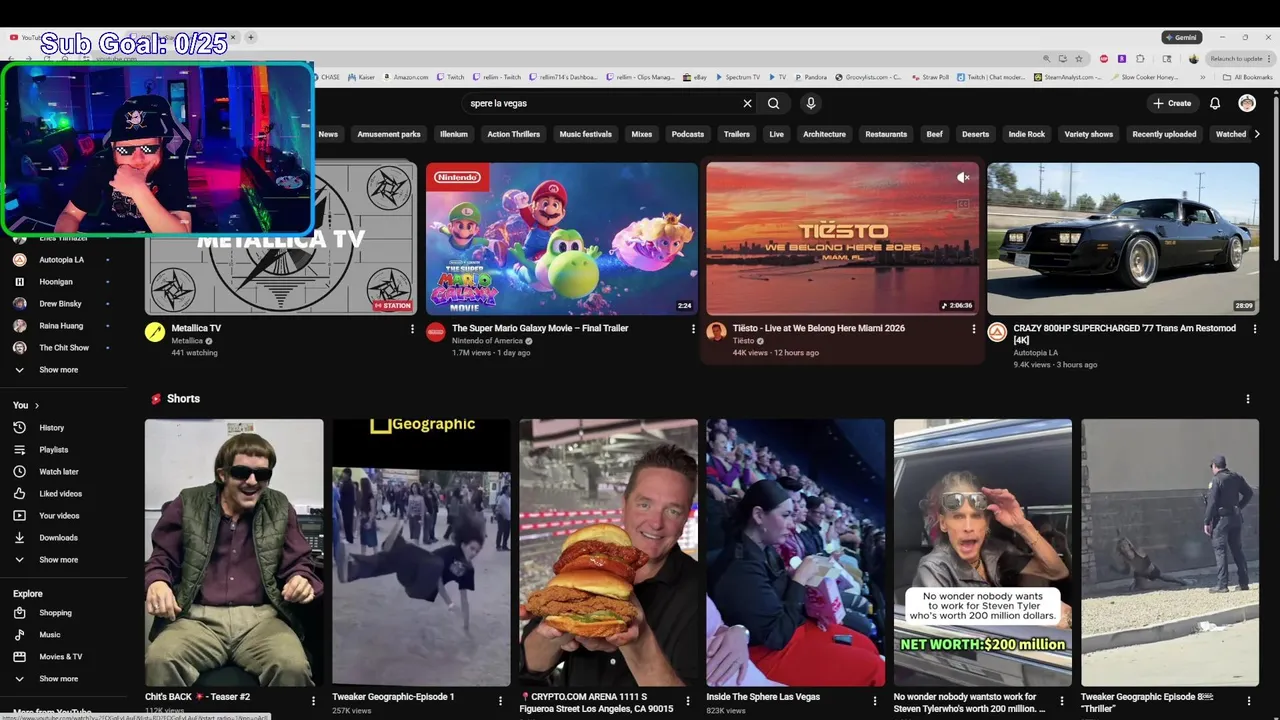This screenshot has height=720, width=1280.
Task: Select the Mixes chip
Action: [642, 134]
